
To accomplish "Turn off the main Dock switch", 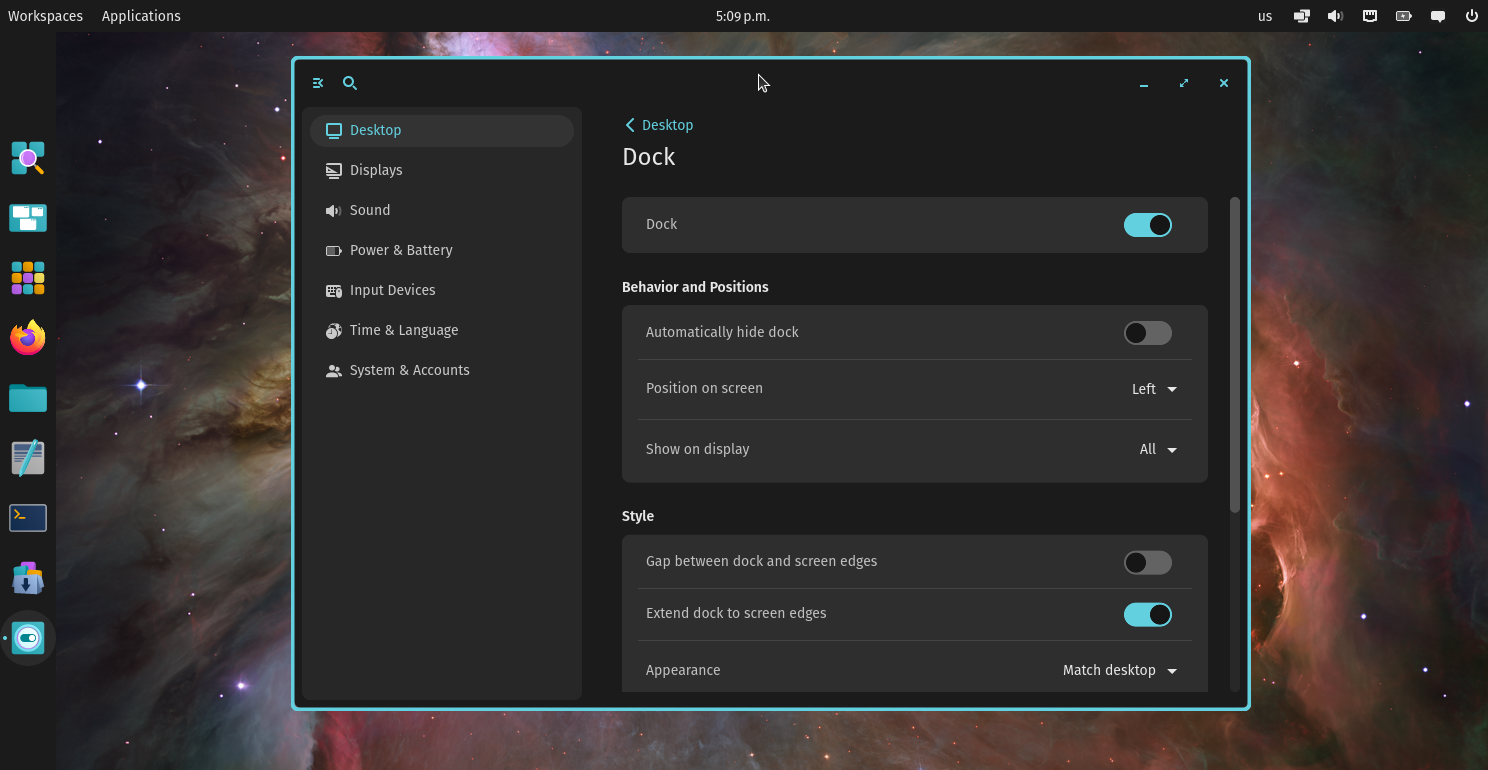I will click(1148, 225).
